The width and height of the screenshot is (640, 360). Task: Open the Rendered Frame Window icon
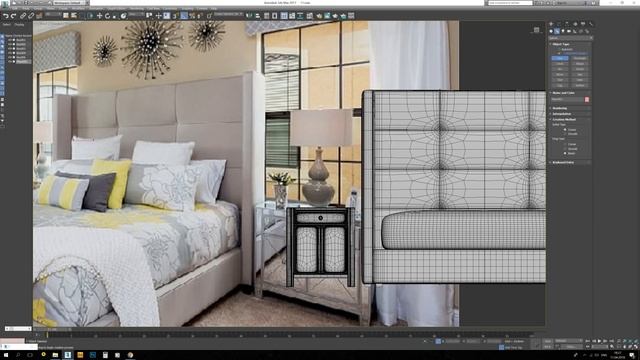click(327, 16)
